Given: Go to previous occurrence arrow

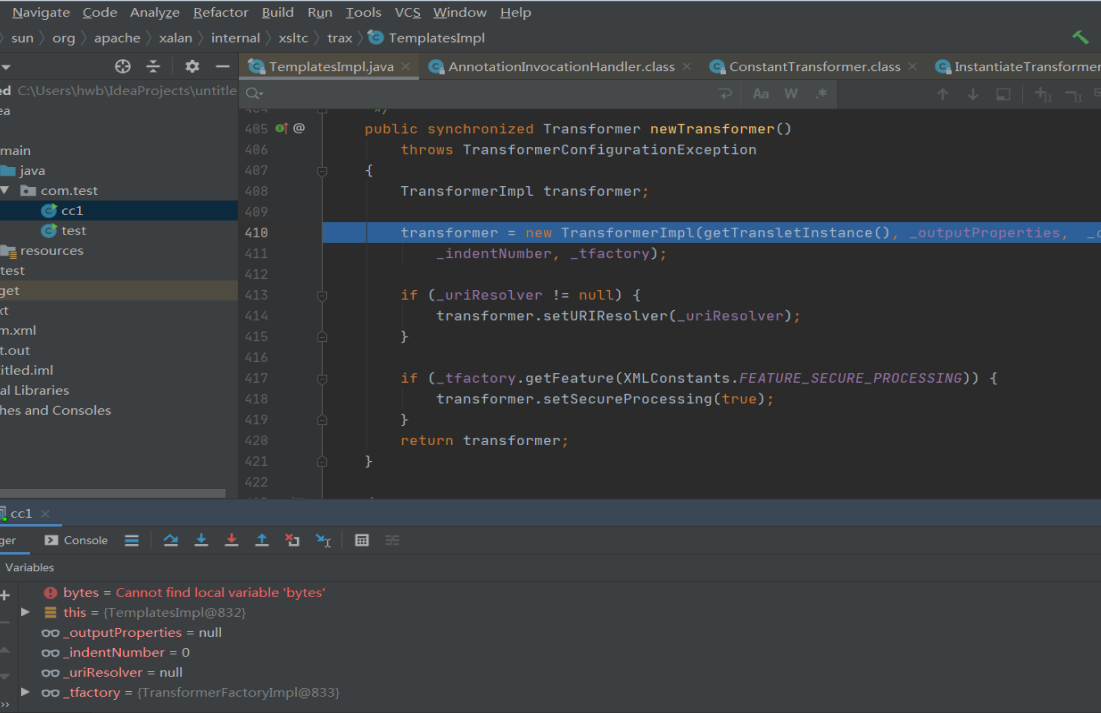Looking at the screenshot, I should click(942, 94).
